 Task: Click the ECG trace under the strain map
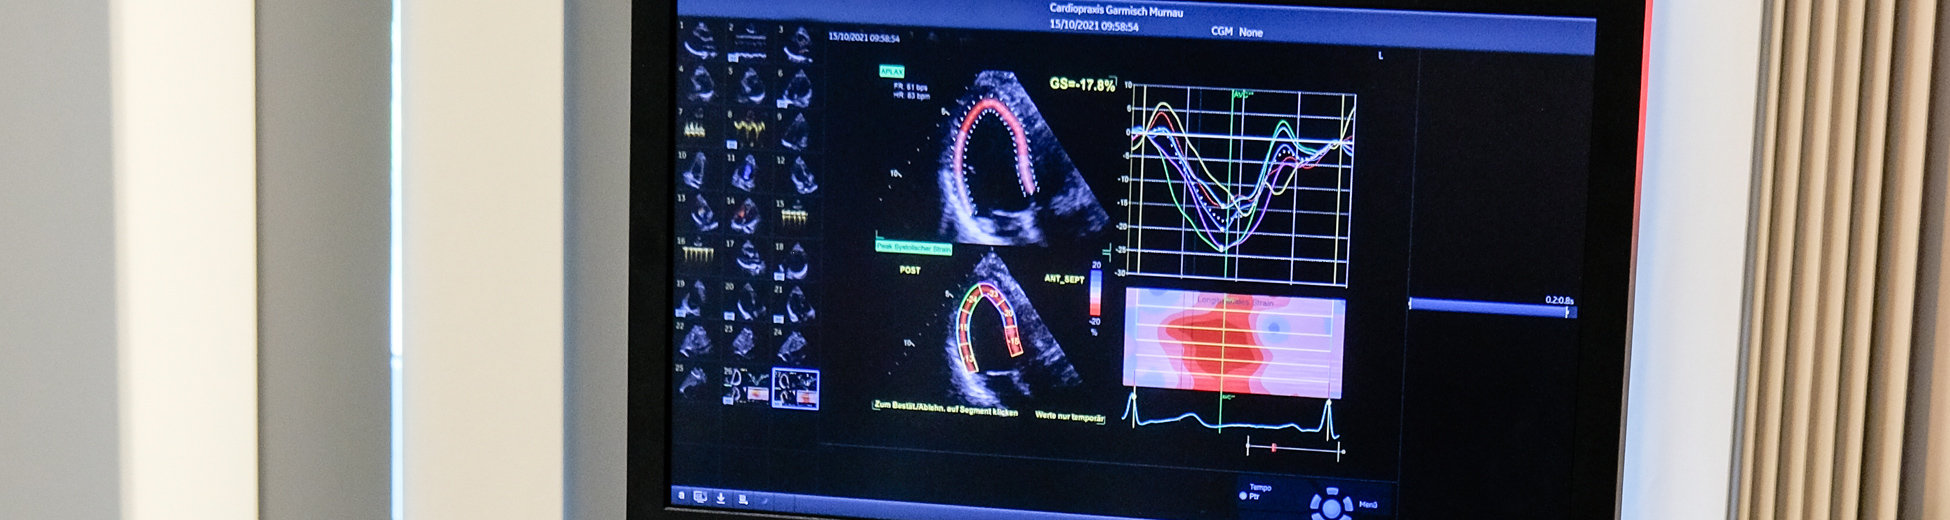1232,416
